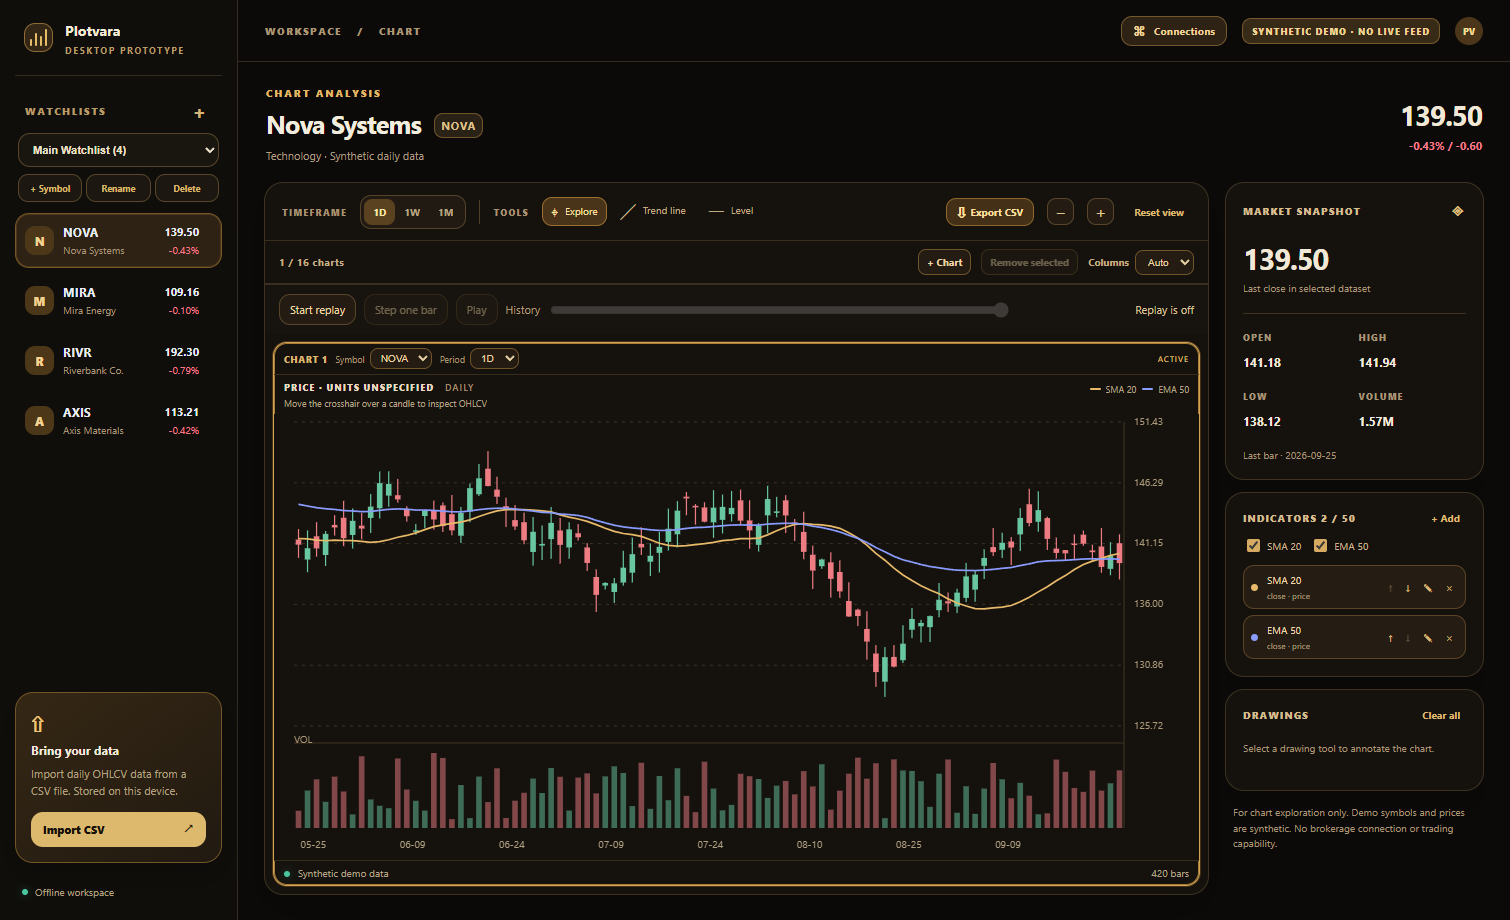
Task: Click the Rename watchlist button
Action: click(118, 188)
